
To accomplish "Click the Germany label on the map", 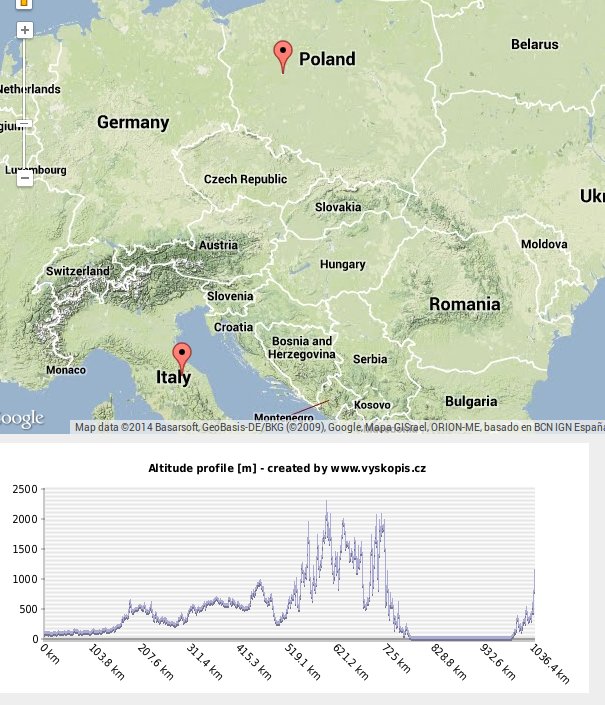I will click(133, 123).
